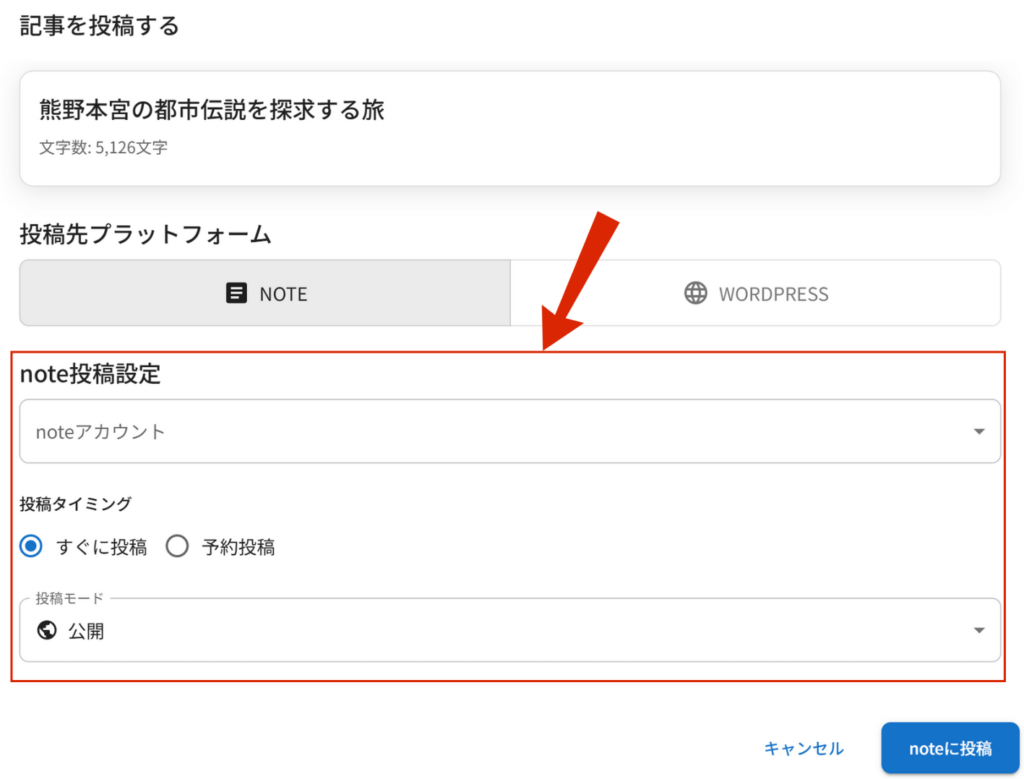This screenshot has width=1024, height=779.
Task: Click the globe icon beside WORDPRESS
Action: click(x=695, y=293)
